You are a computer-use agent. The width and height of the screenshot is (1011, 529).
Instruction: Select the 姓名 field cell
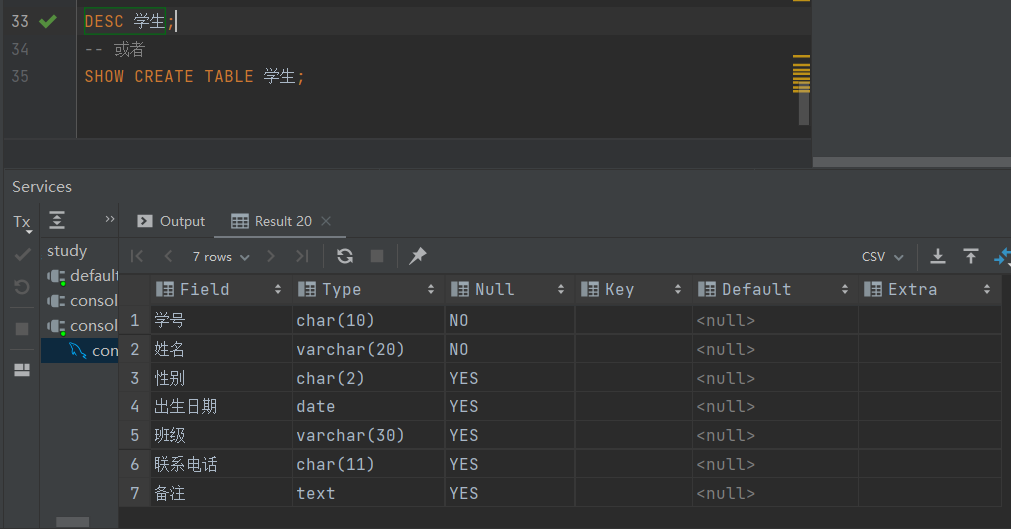click(221, 349)
